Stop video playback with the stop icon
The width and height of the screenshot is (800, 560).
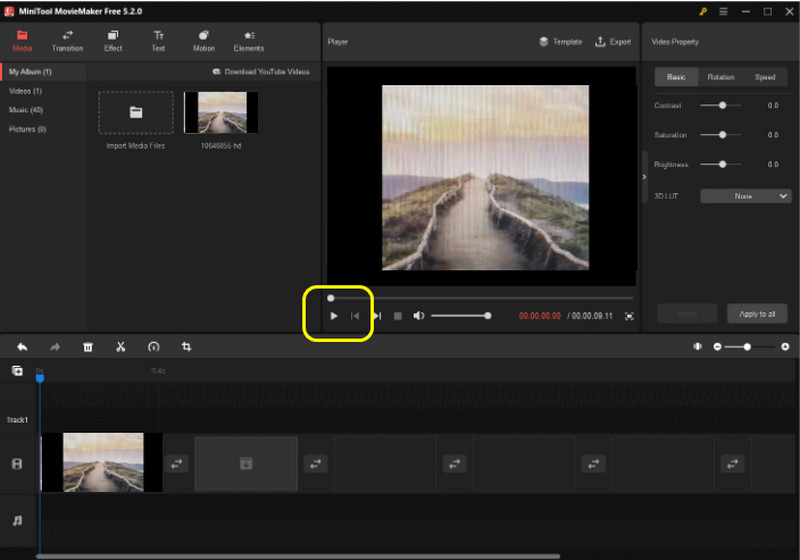397,316
